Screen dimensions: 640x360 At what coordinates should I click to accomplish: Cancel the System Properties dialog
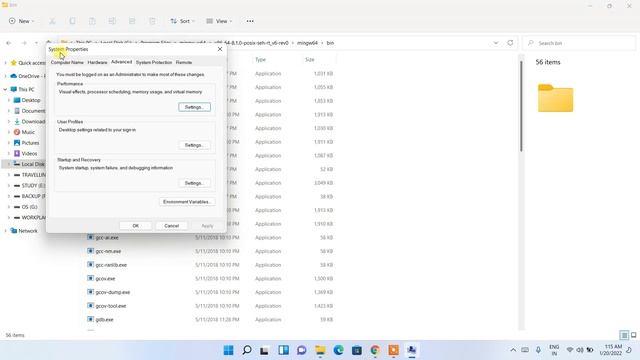click(171, 226)
